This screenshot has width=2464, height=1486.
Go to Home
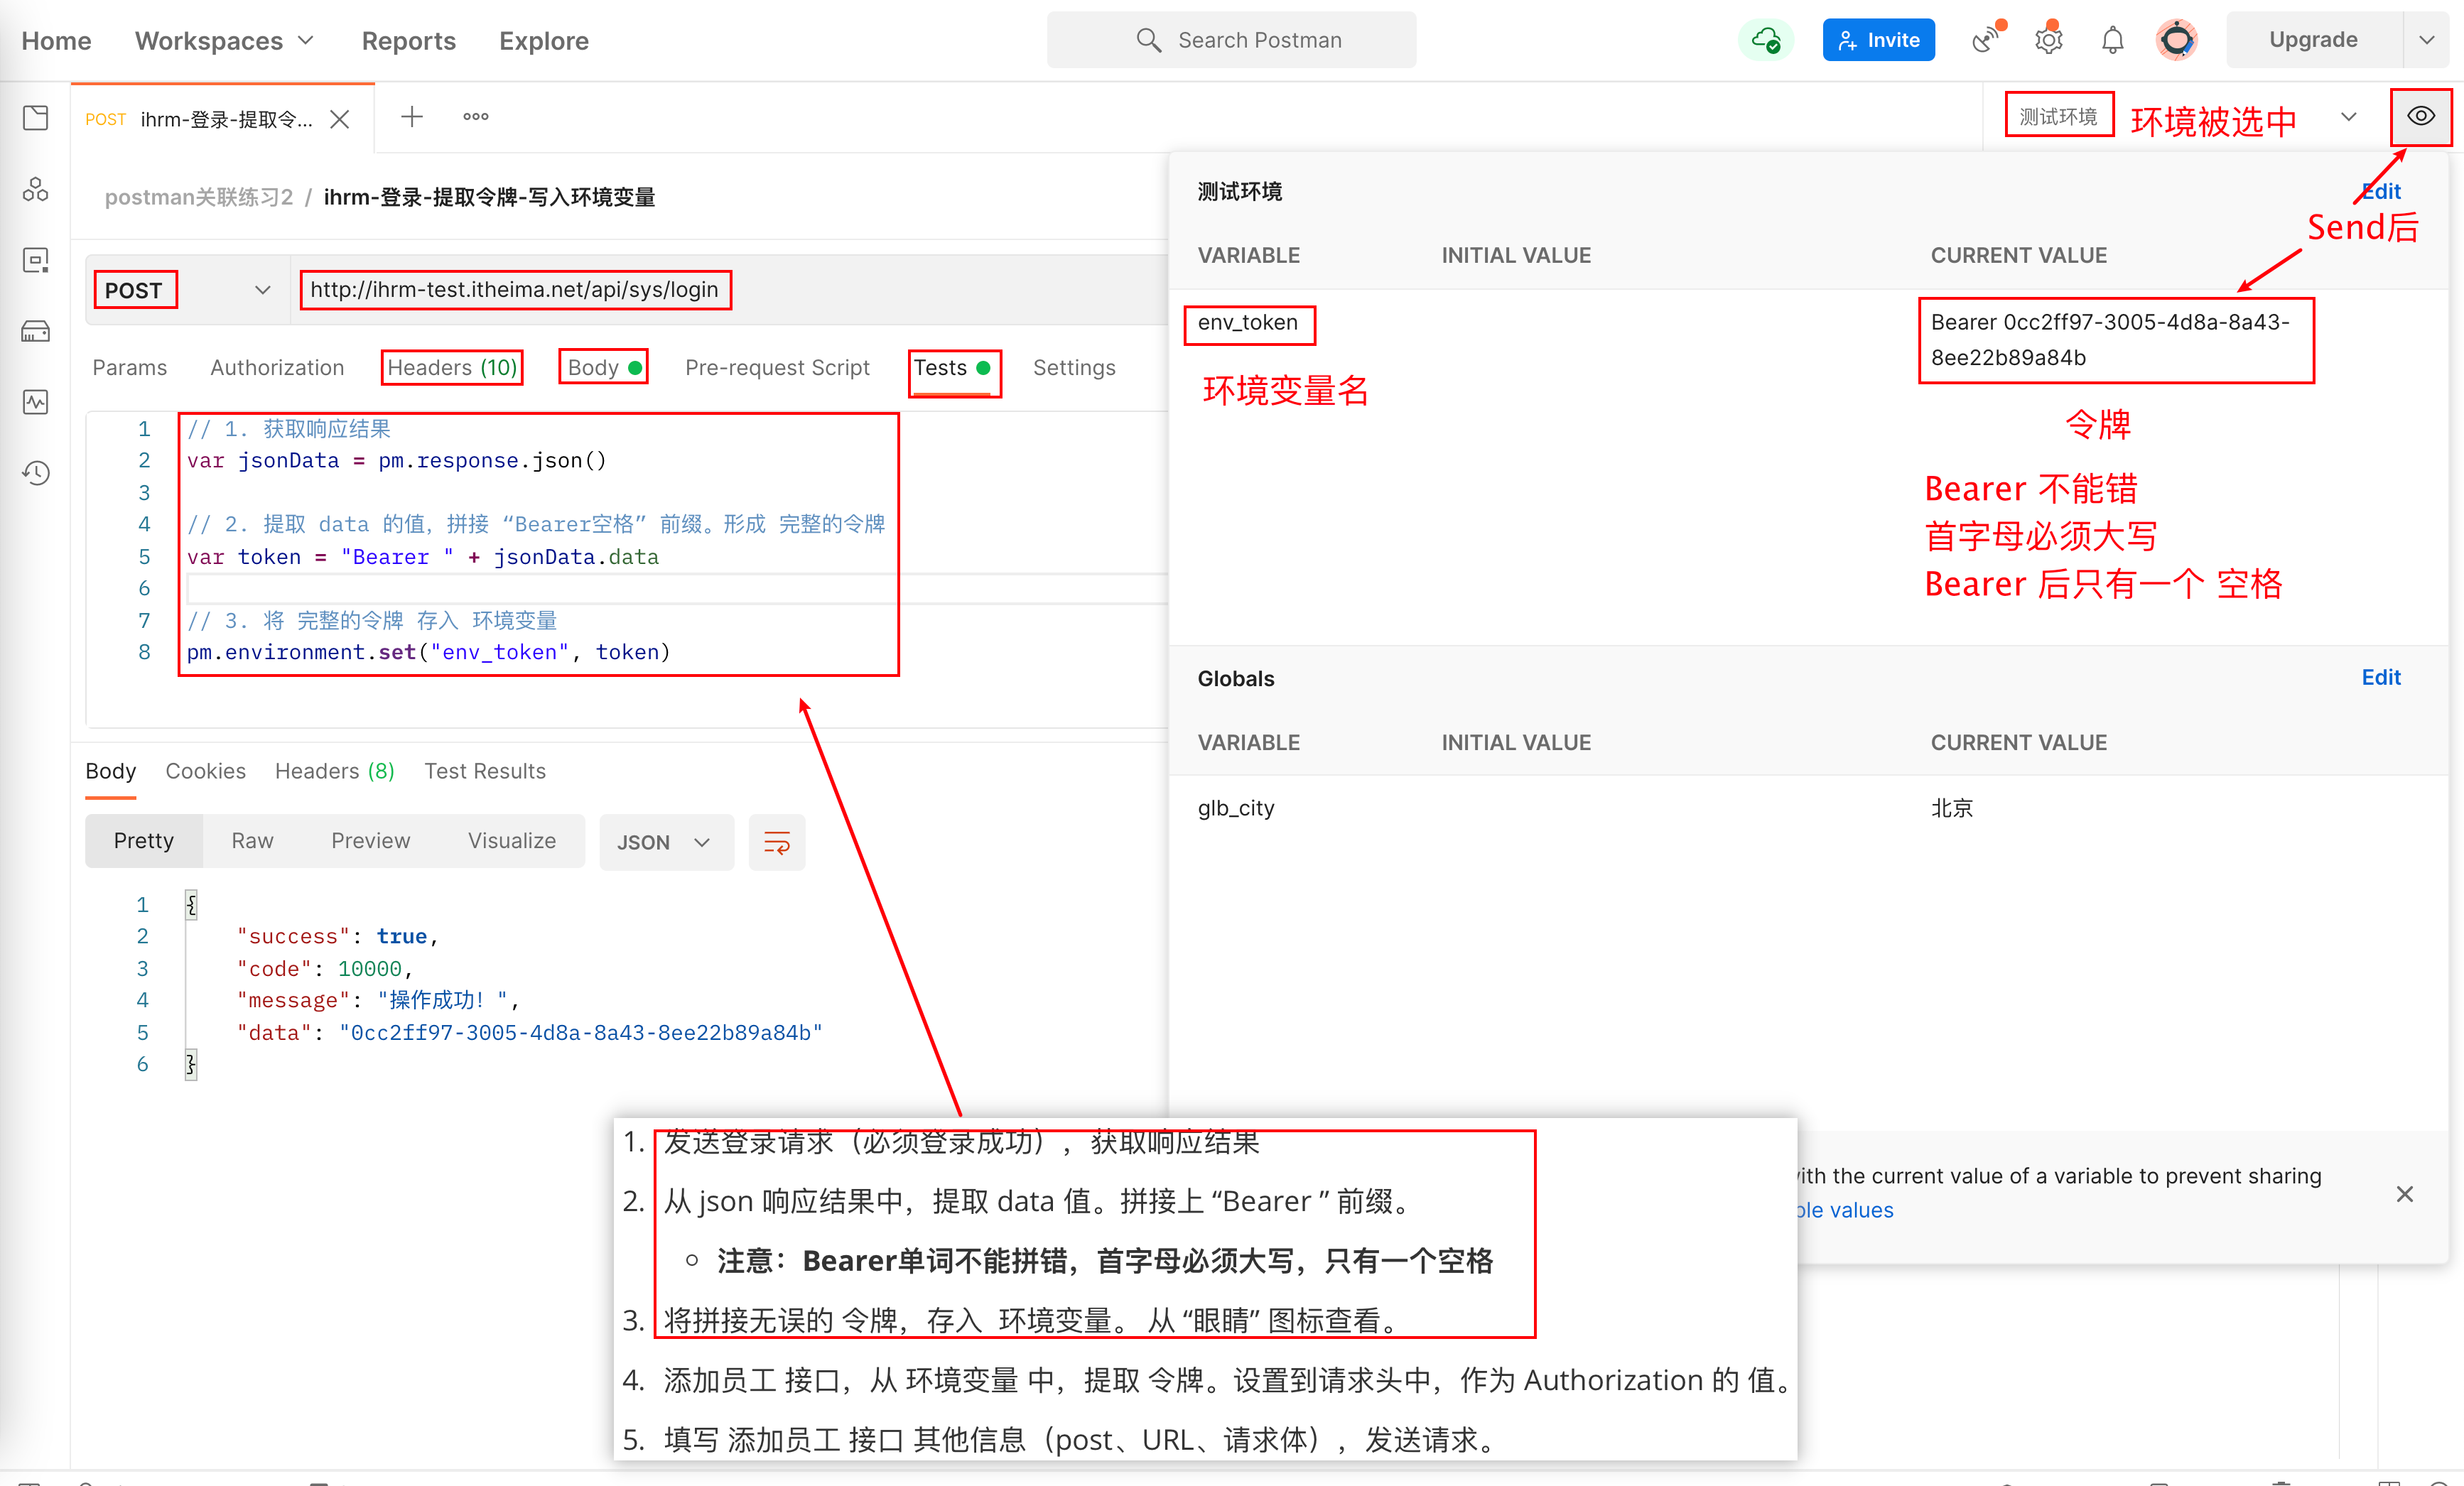click(56, 41)
